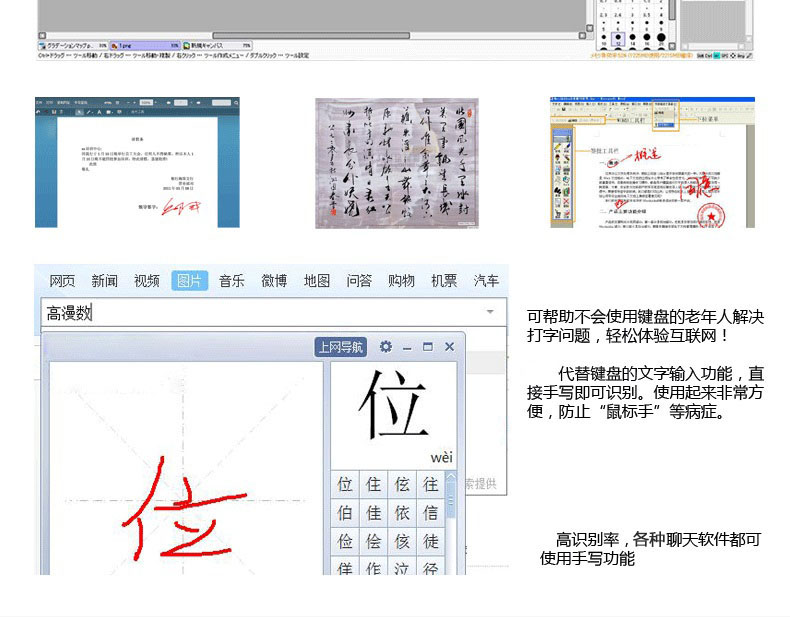Open the signed document thumbnail on left
Screen dimensions: 790x617
(x=137, y=163)
